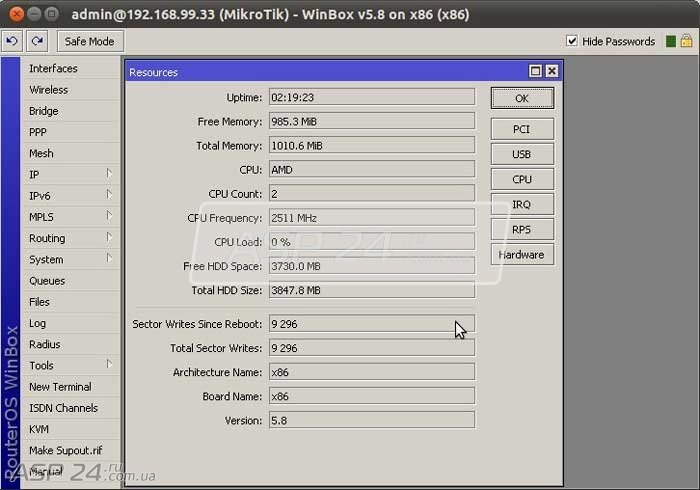Click the CPU Frequency field 2511 MHz

[372, 218]
